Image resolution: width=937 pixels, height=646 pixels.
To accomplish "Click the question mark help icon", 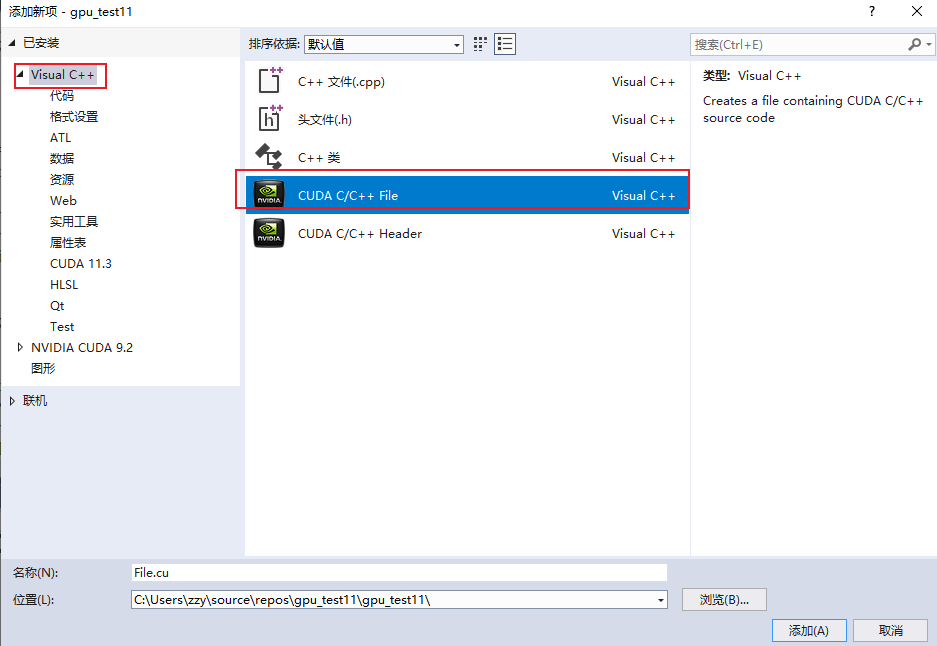I will [871, 11].
